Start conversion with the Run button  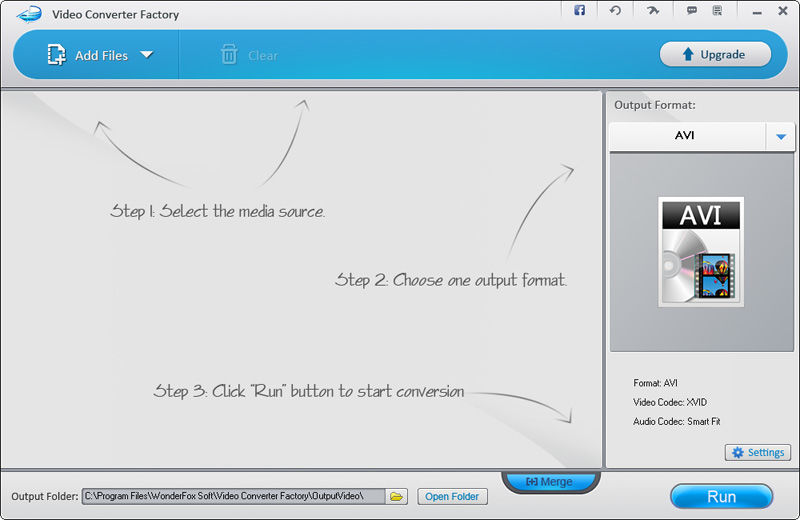pyautogui.click(x=721, y=497)
